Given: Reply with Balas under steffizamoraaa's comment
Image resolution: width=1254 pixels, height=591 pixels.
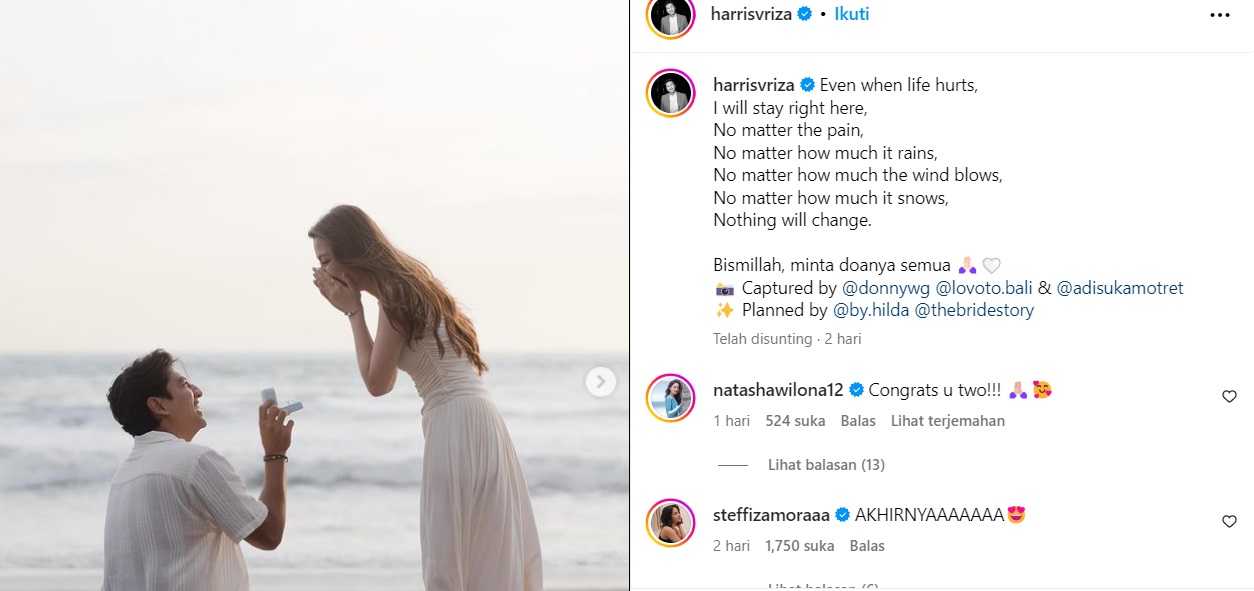Looking at the screenshot, I should (866, 546).
